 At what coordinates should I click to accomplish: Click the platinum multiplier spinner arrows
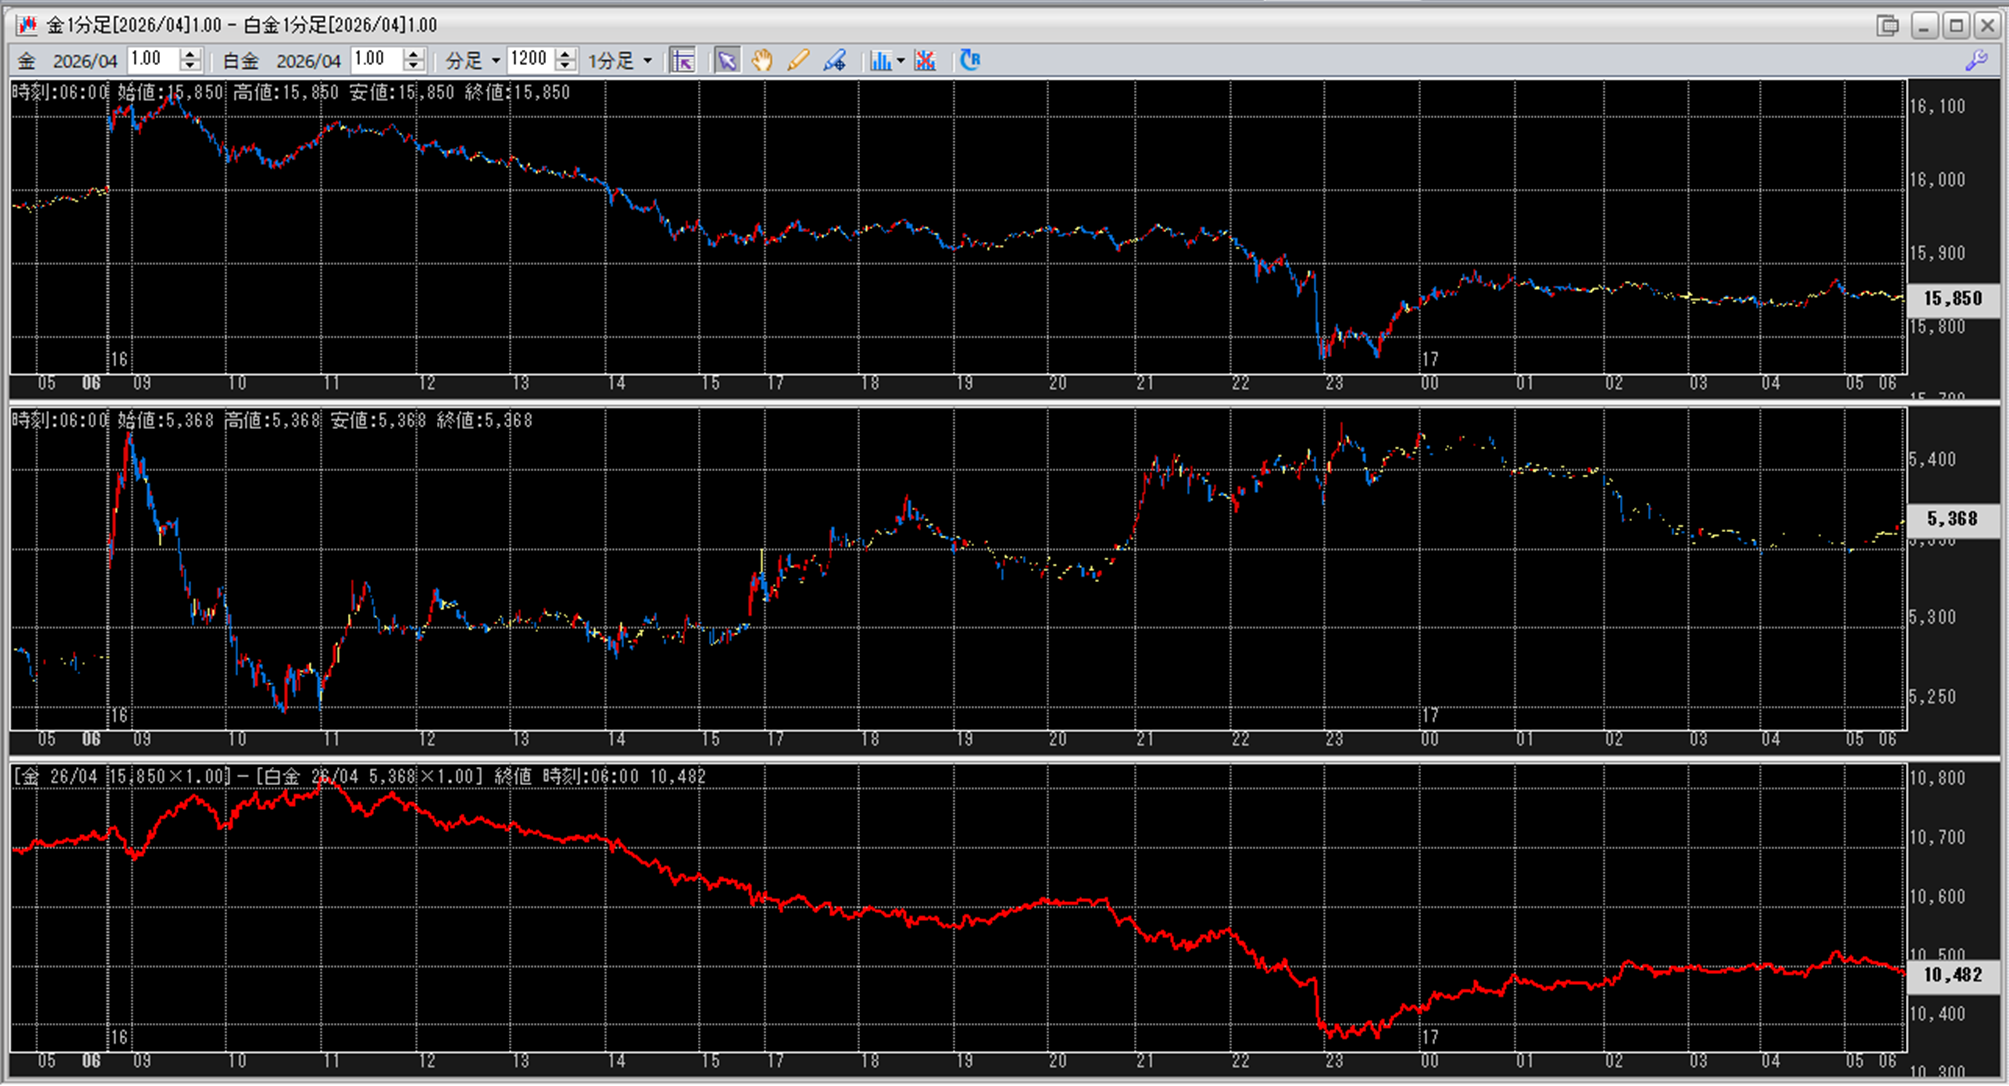pyautogui.click(x=414, y=60)
